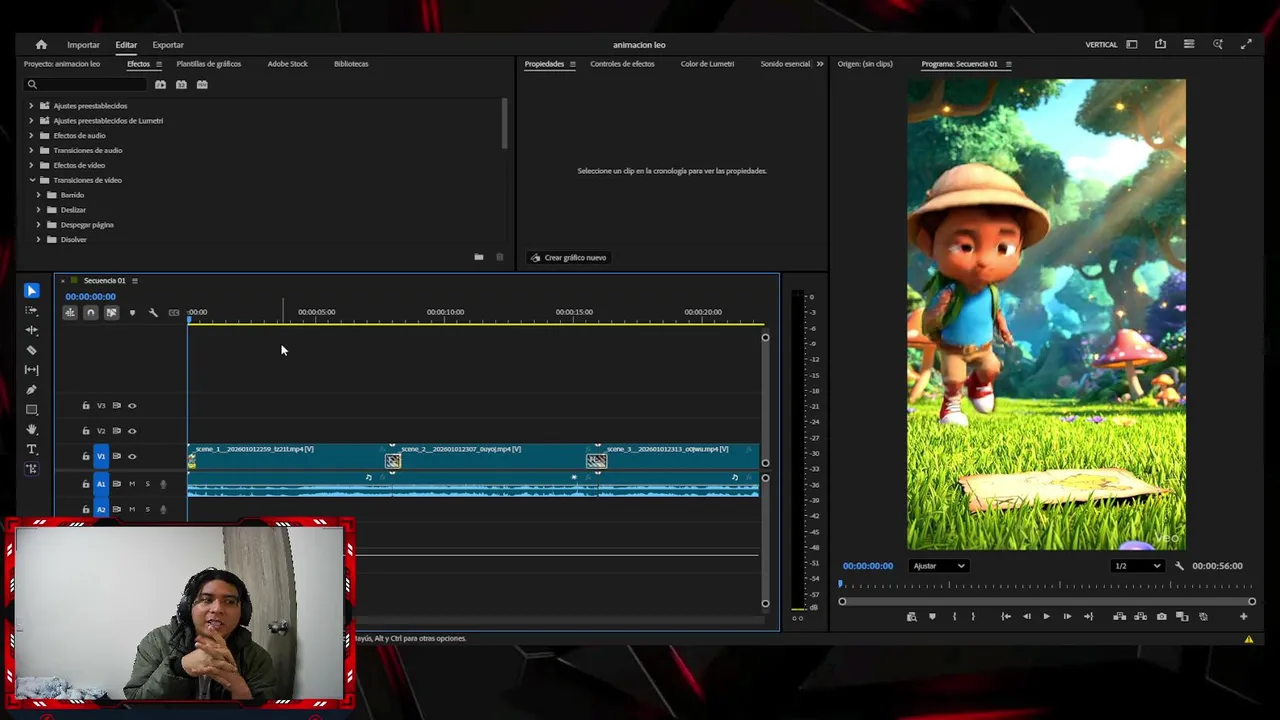Viewport: 1280px width, 720px height.
Task: Hide track V1 with the eye icon
Action: tap(132, 456)
